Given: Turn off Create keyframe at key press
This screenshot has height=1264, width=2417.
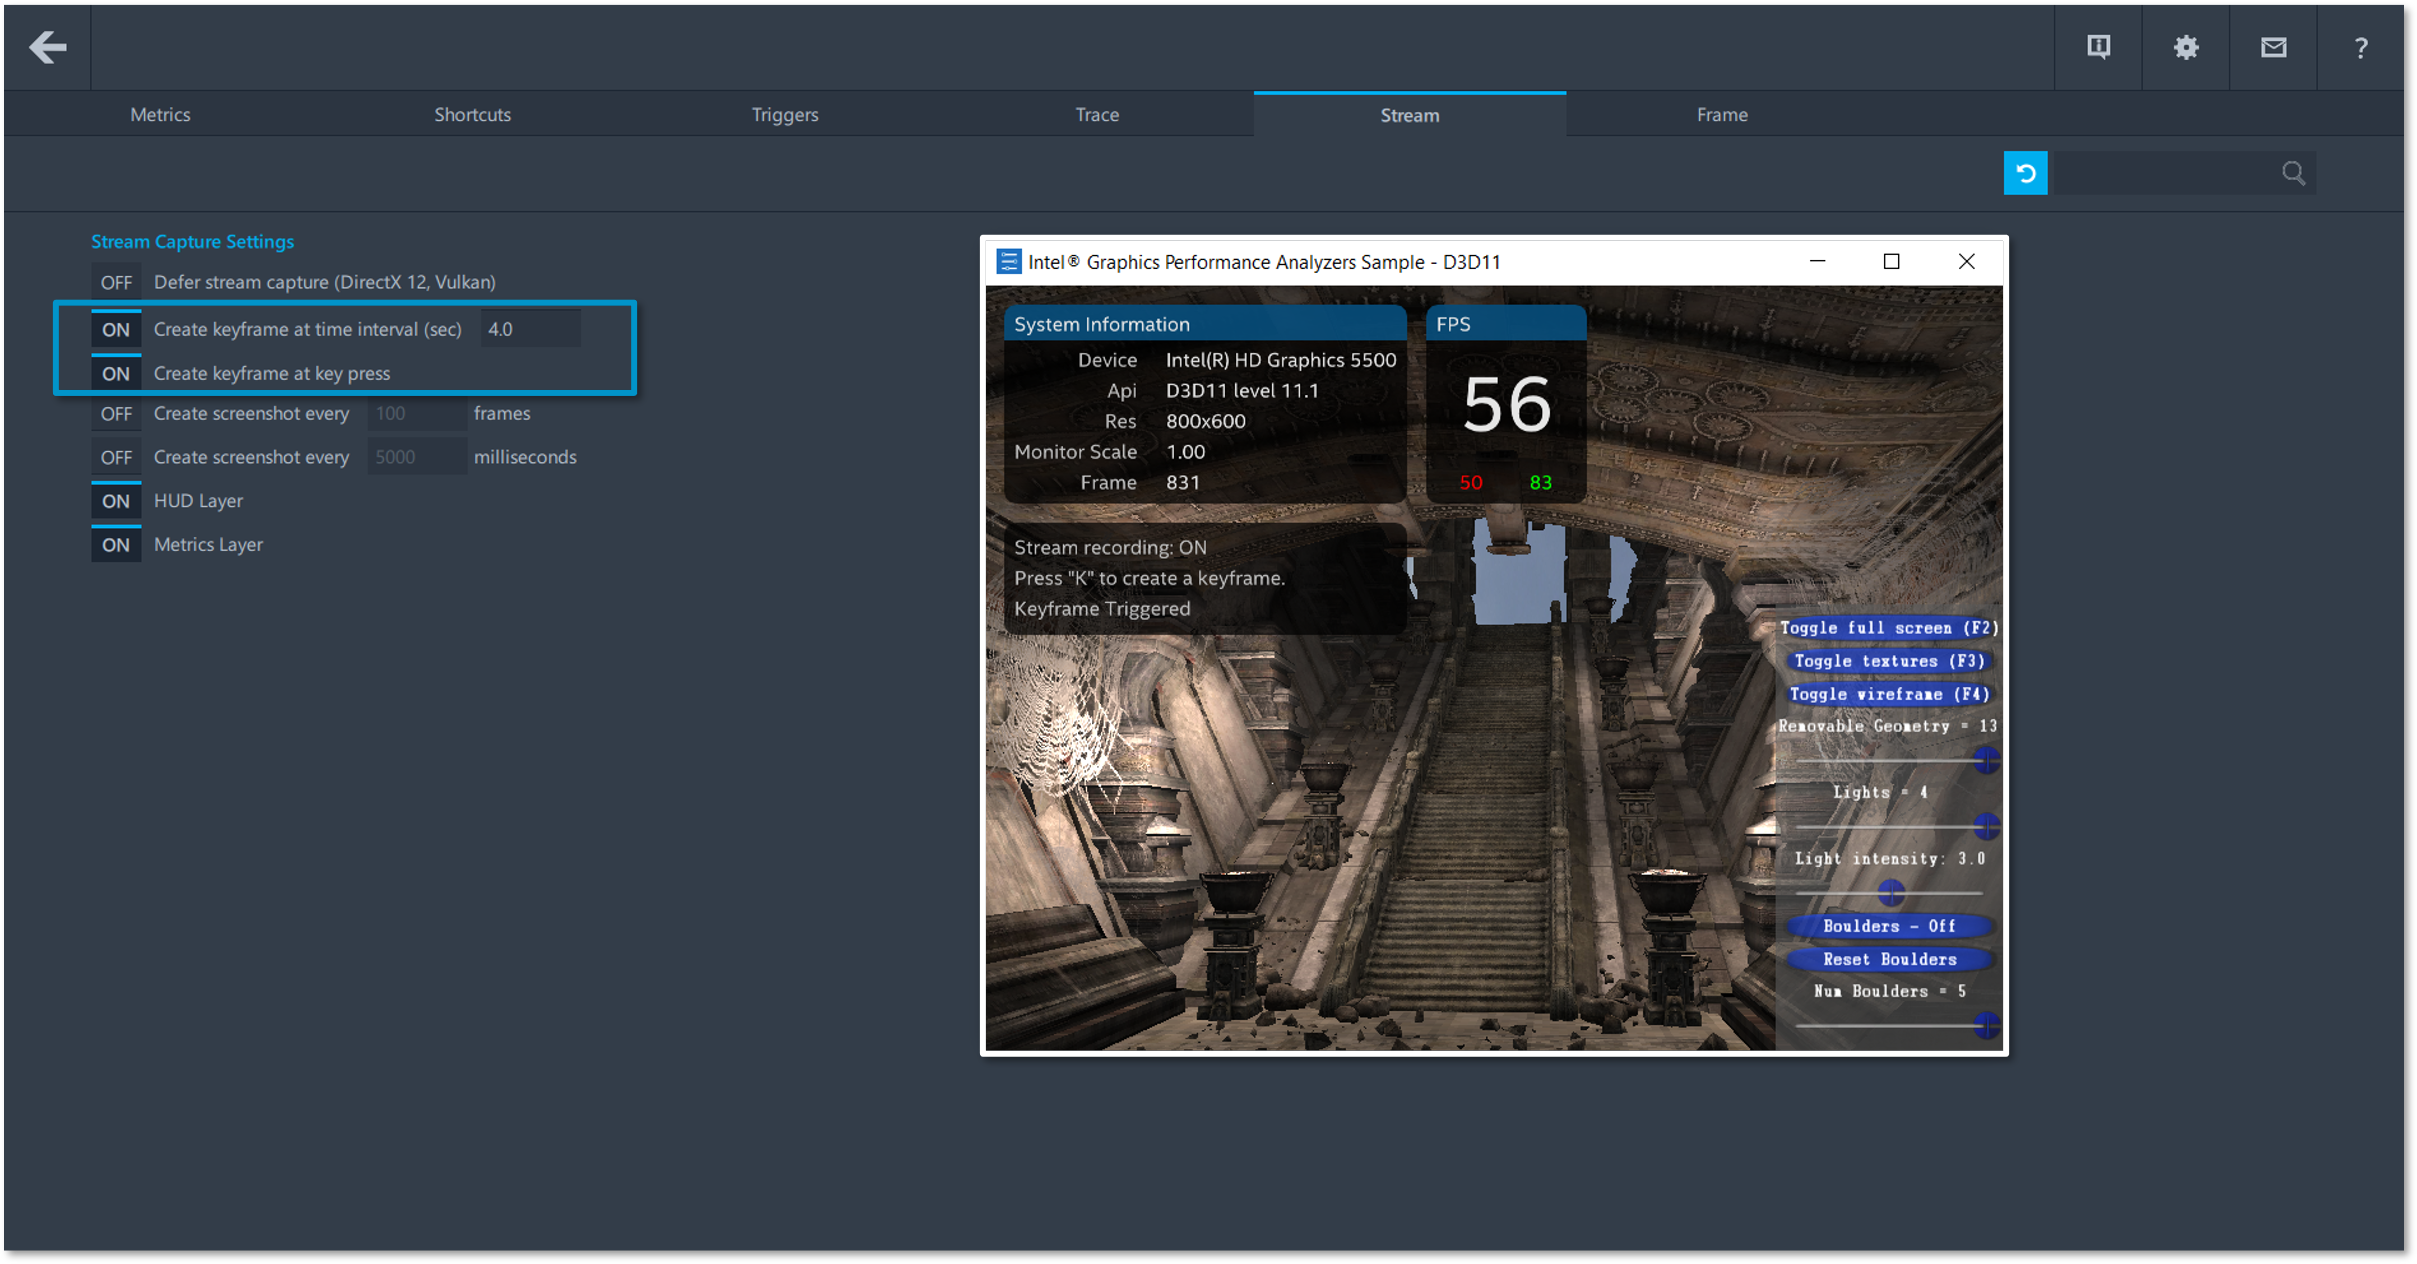Looking at the screenshot, I should [x=116, y=373].
